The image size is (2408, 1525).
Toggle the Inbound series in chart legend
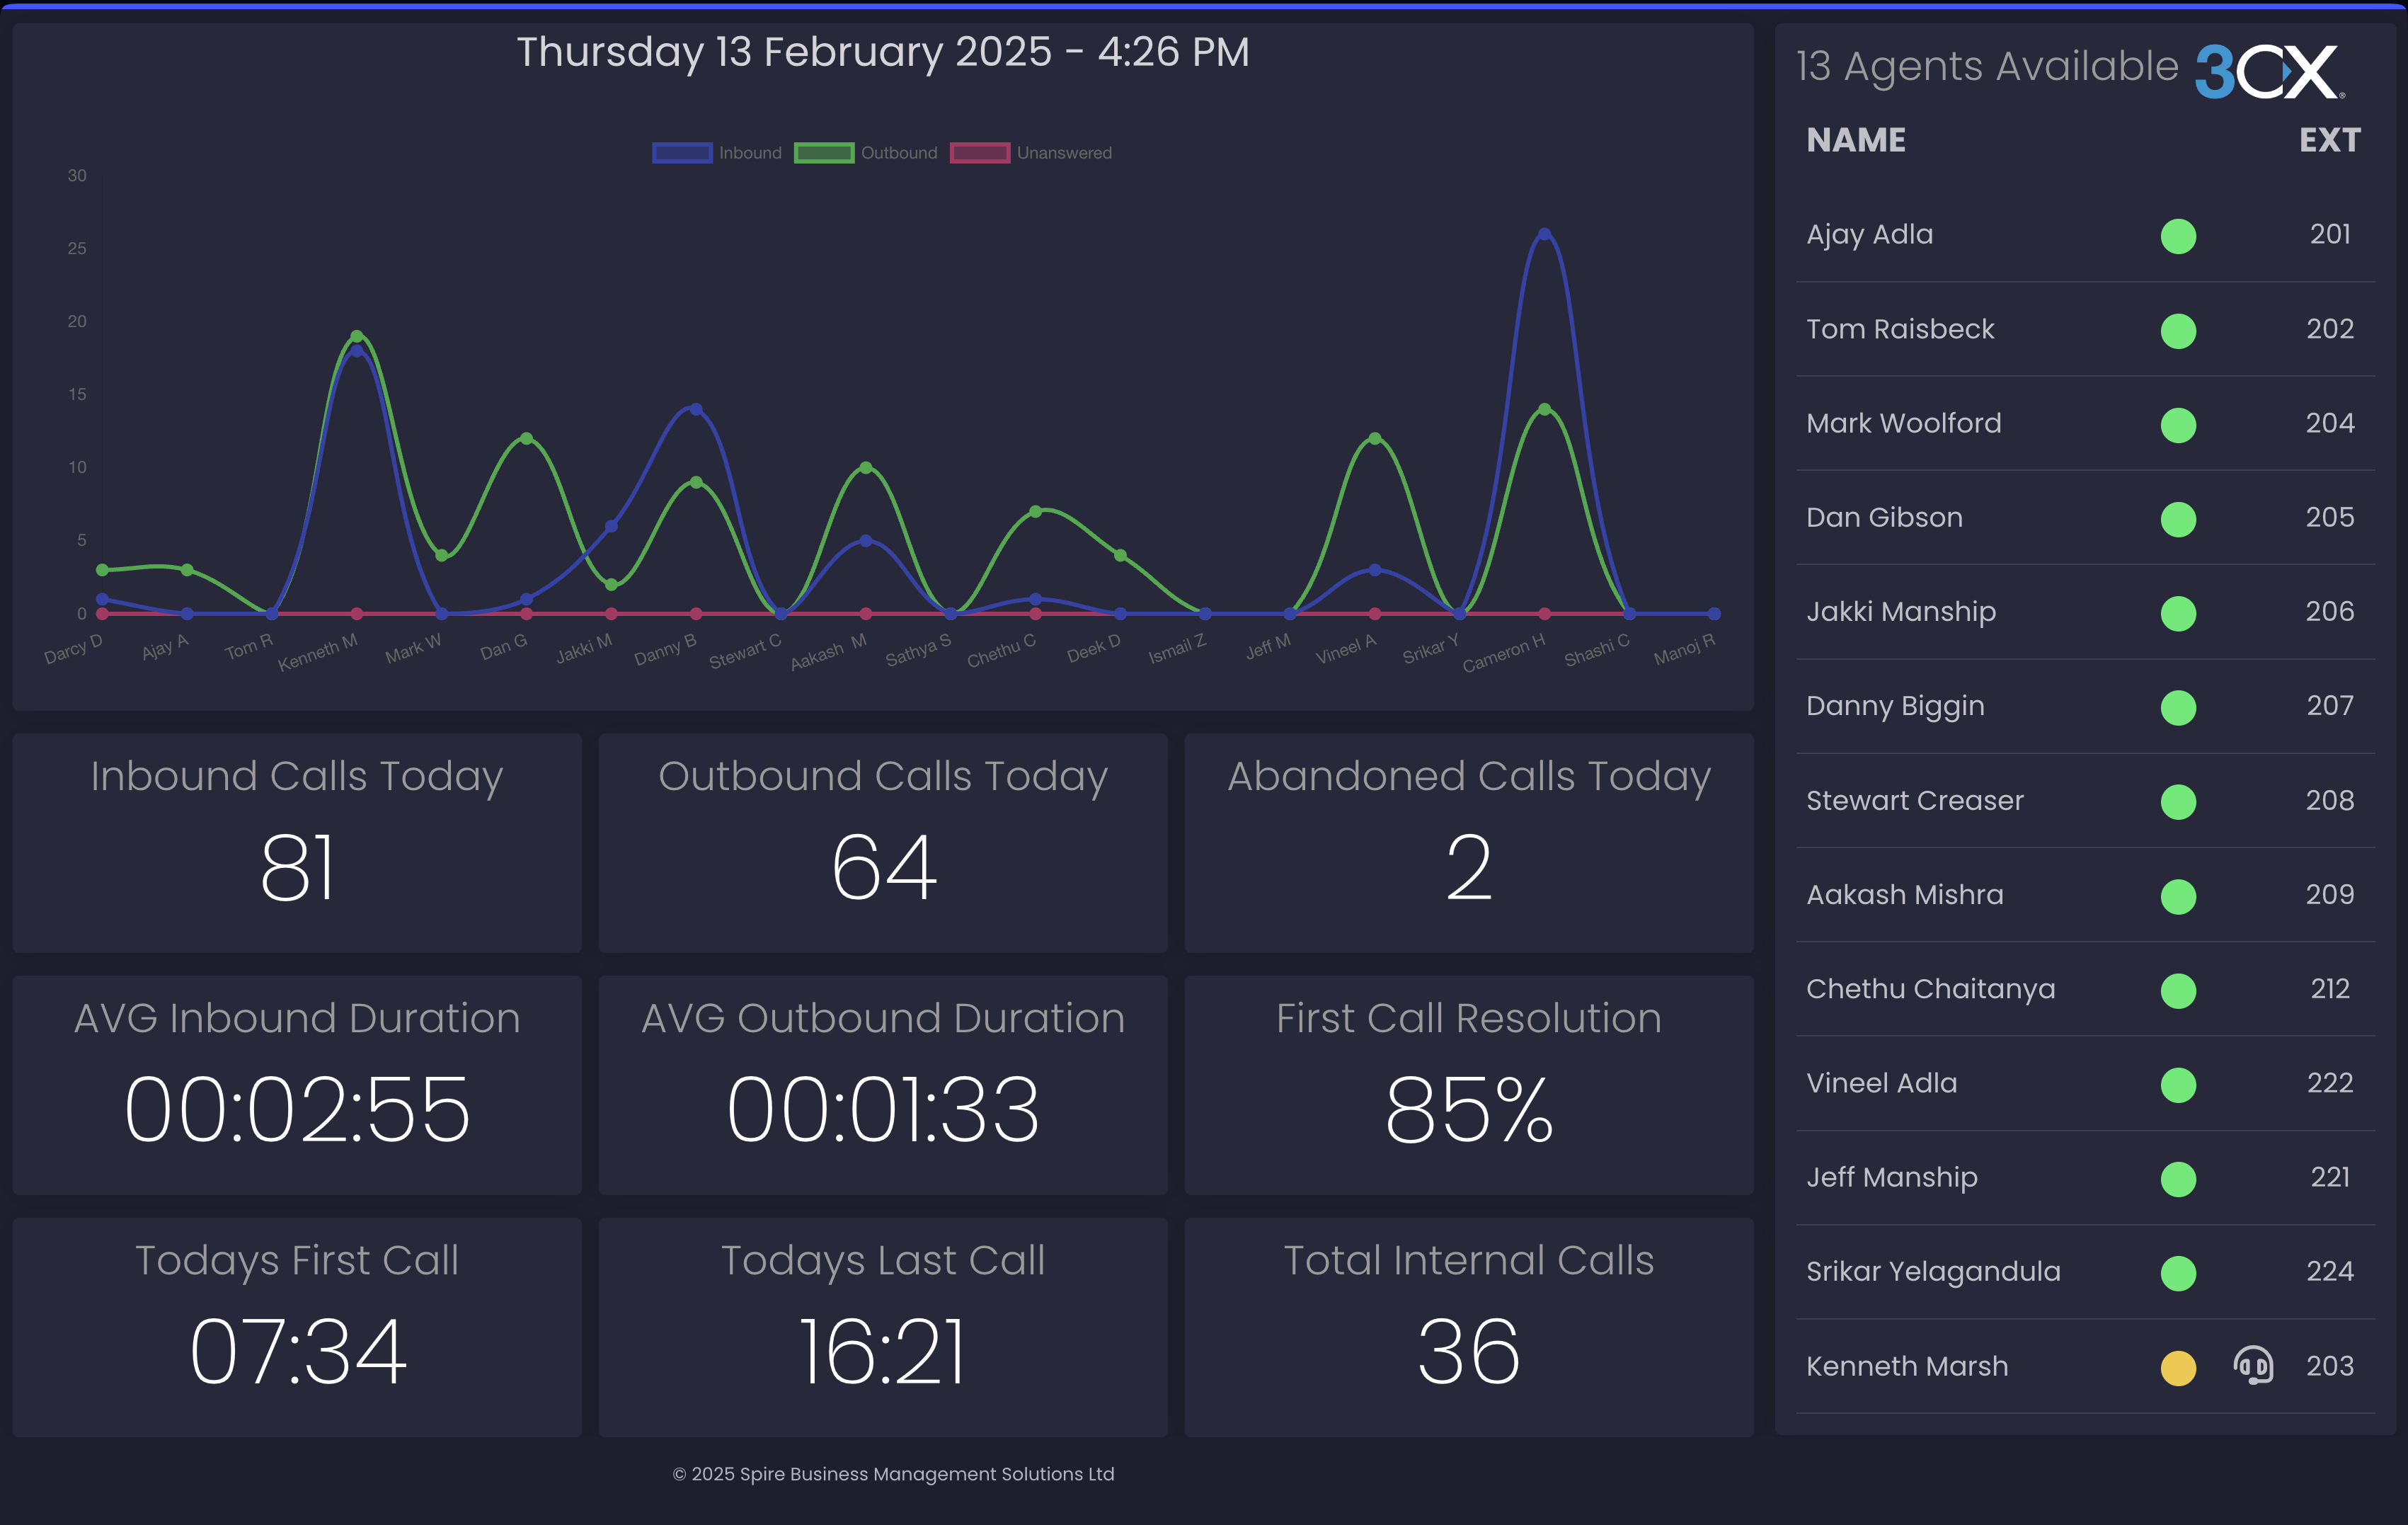click(718, 153)
